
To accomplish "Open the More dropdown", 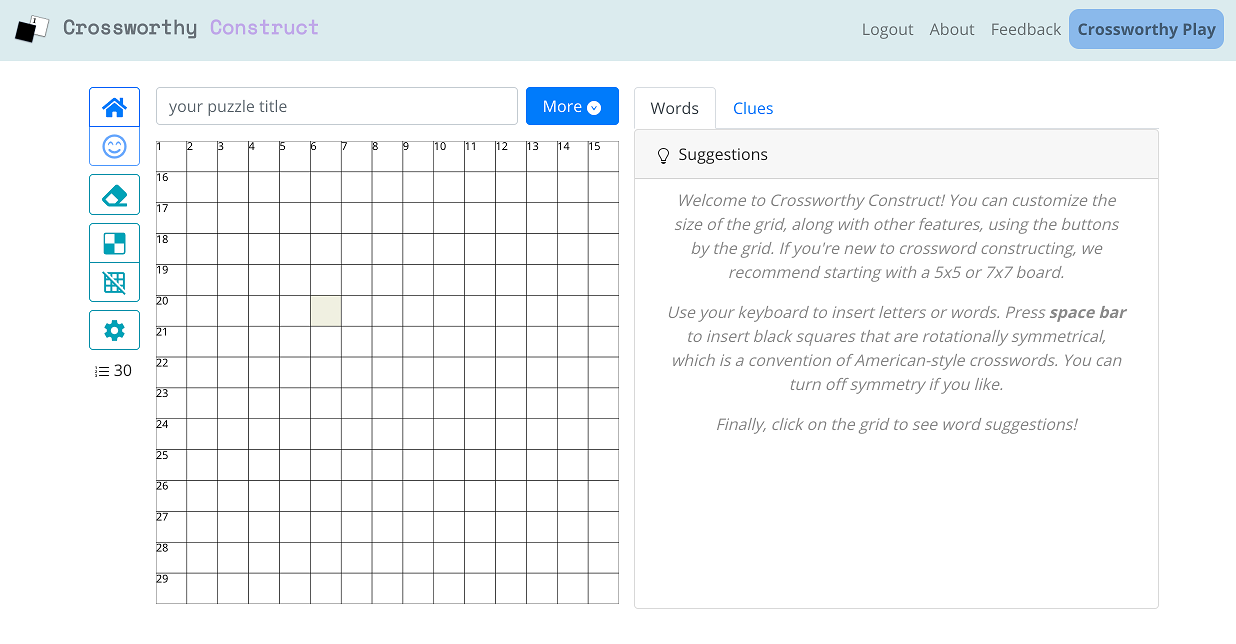I will [x=572, y=106].
